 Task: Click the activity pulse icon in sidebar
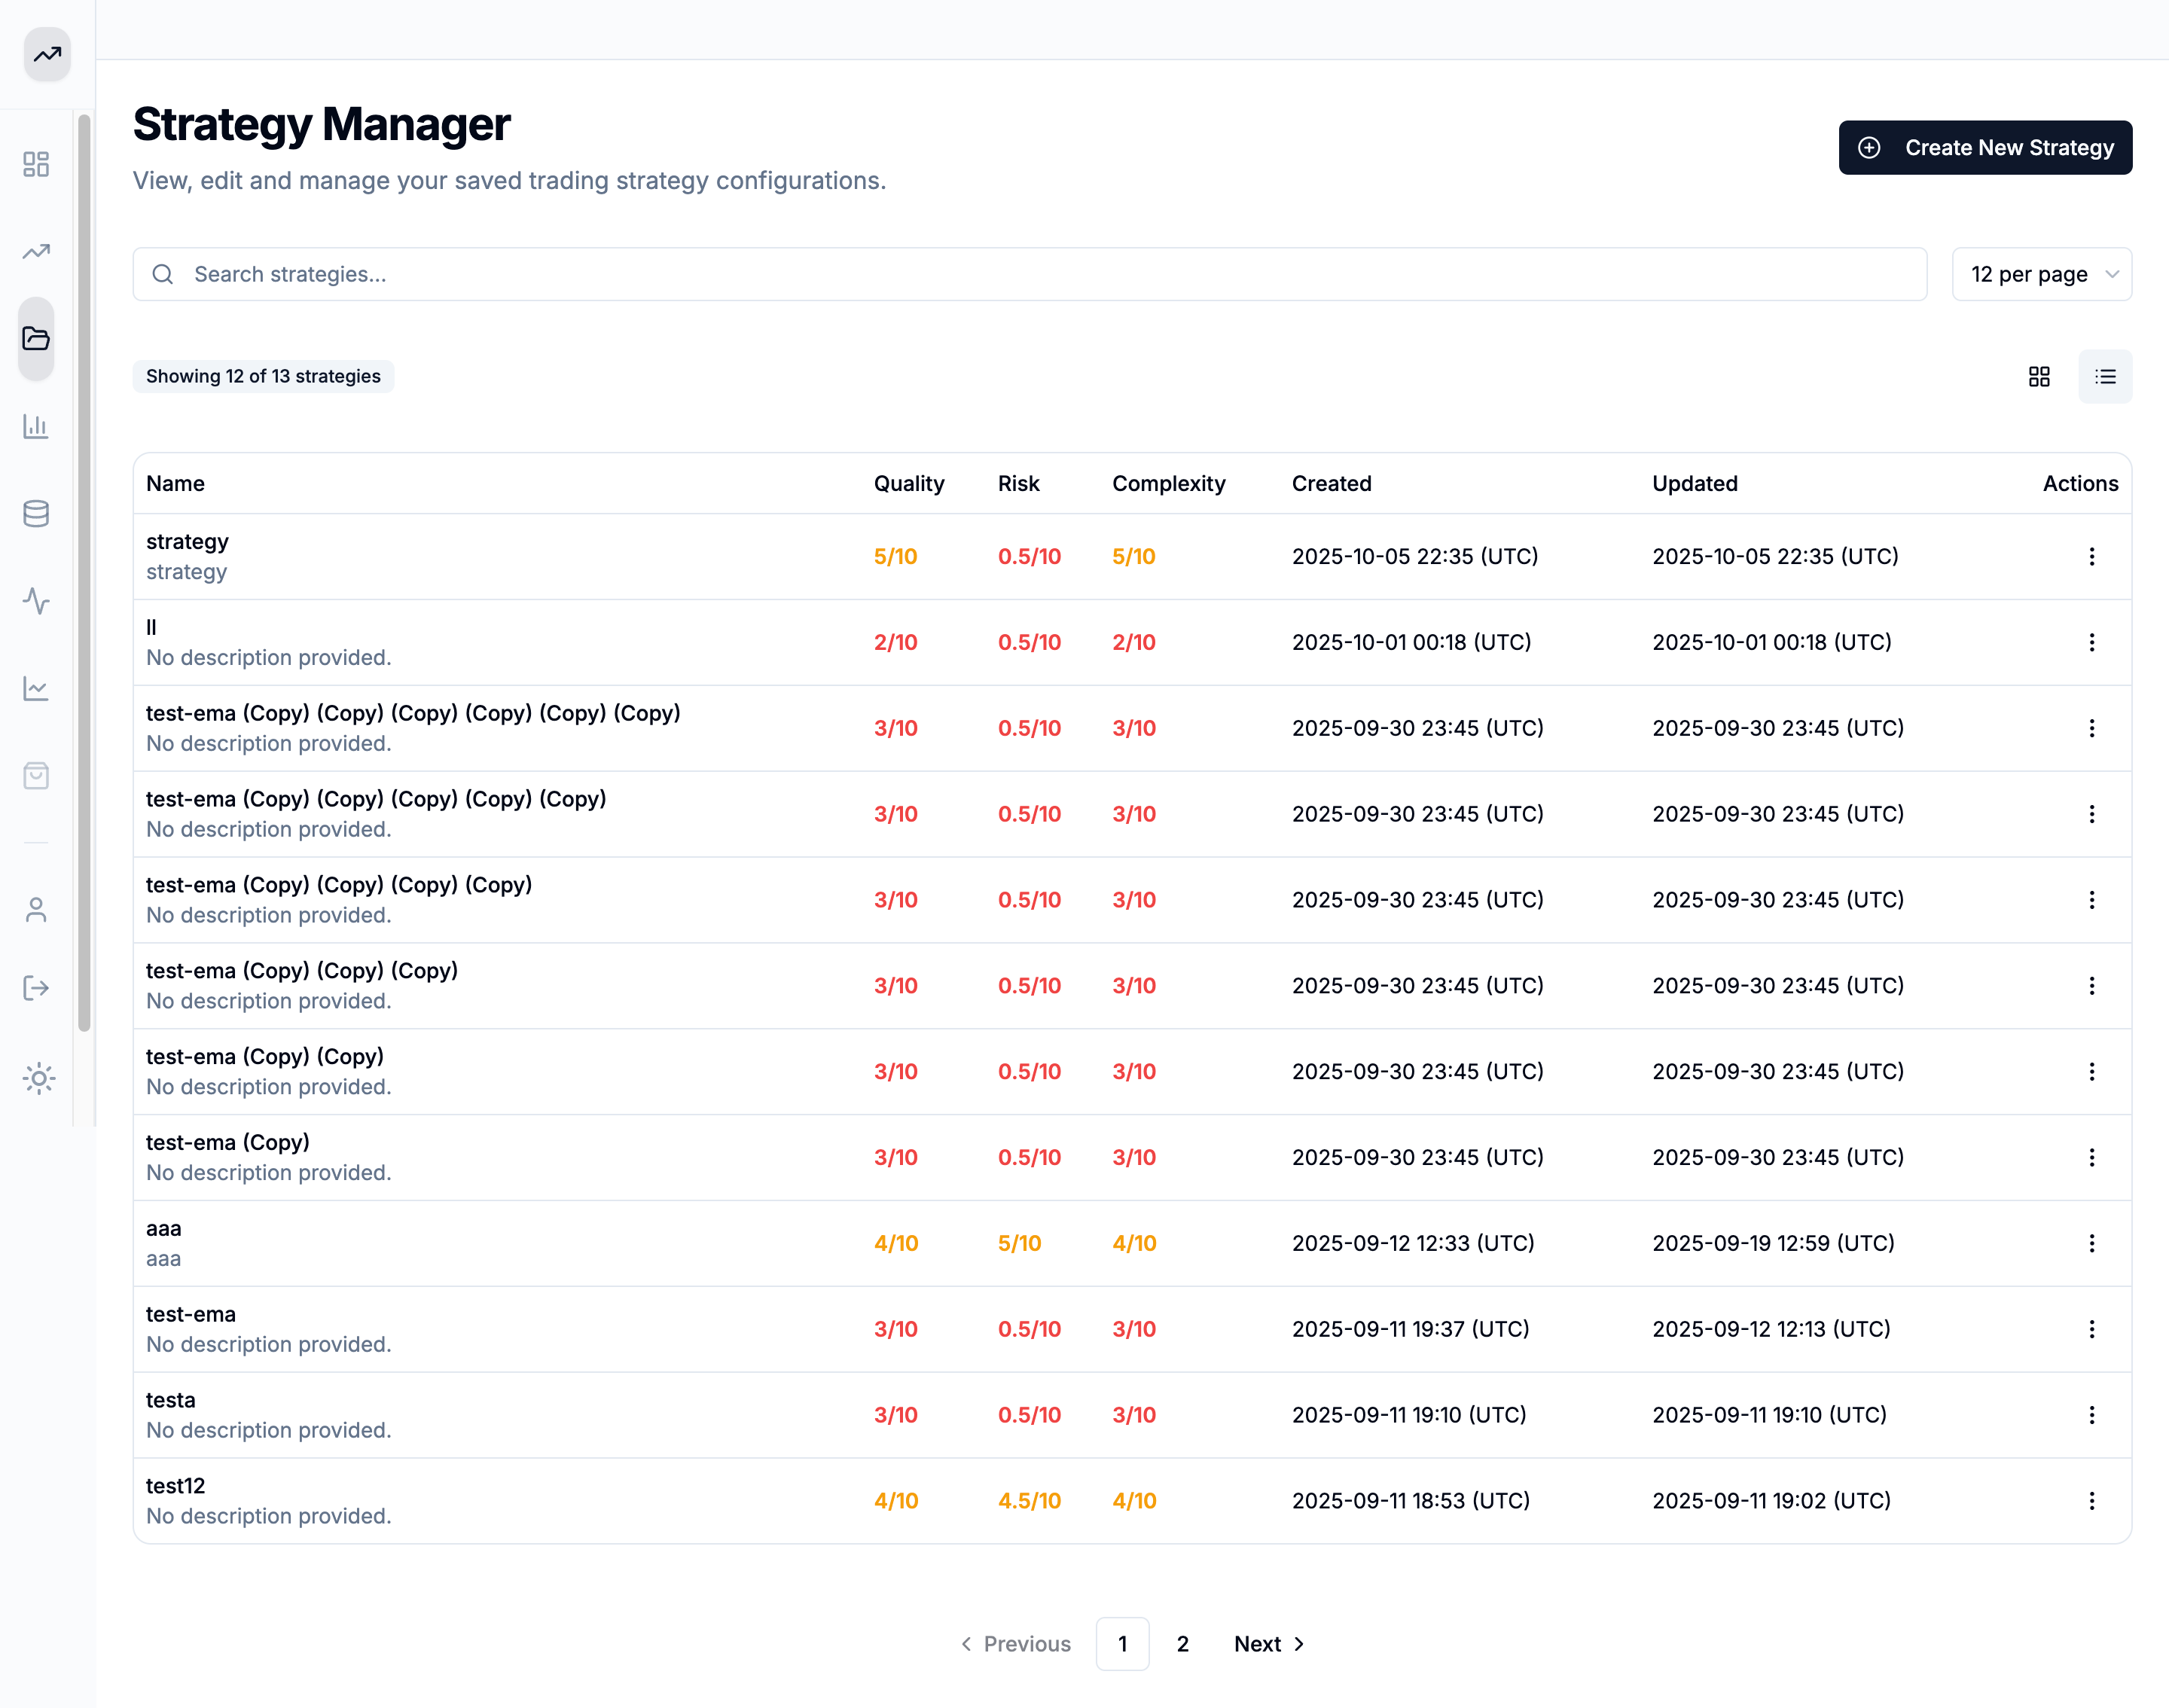[x=36, y=601]
